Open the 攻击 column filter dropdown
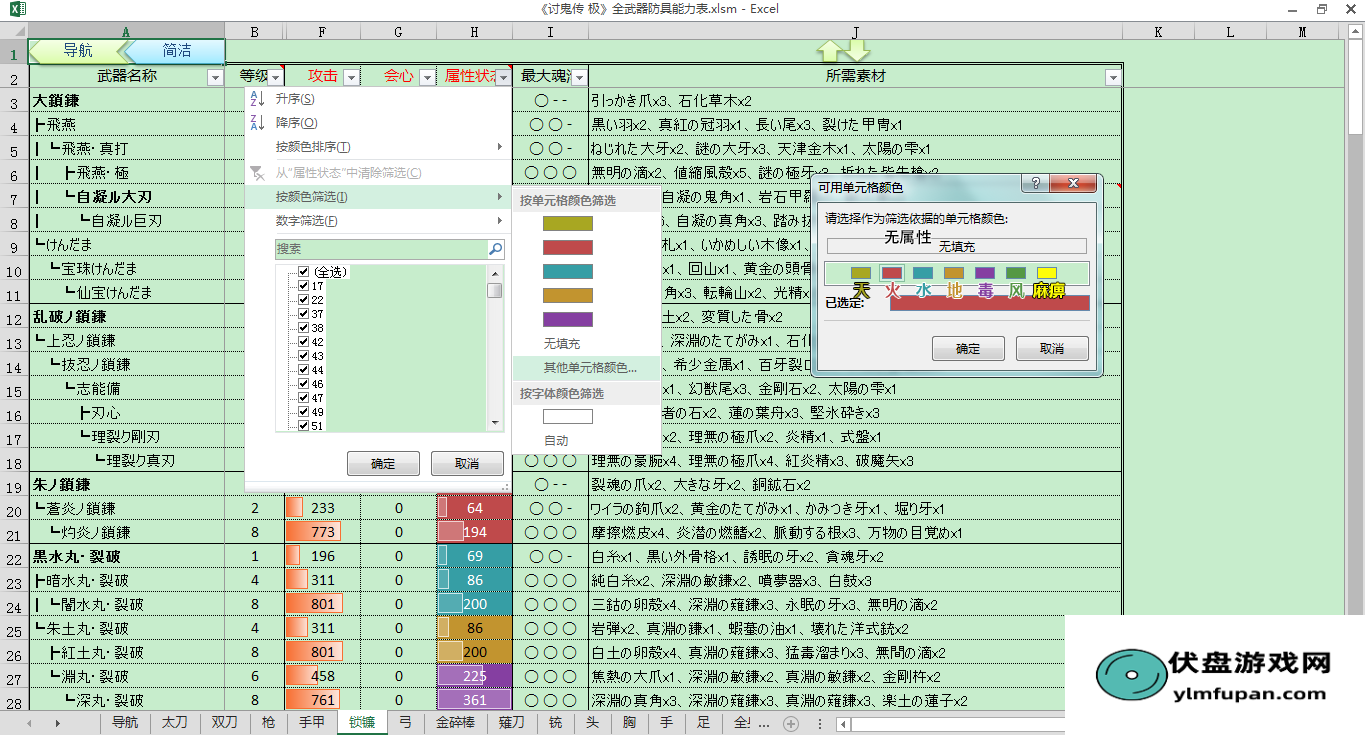 click(x=351, y=77)
